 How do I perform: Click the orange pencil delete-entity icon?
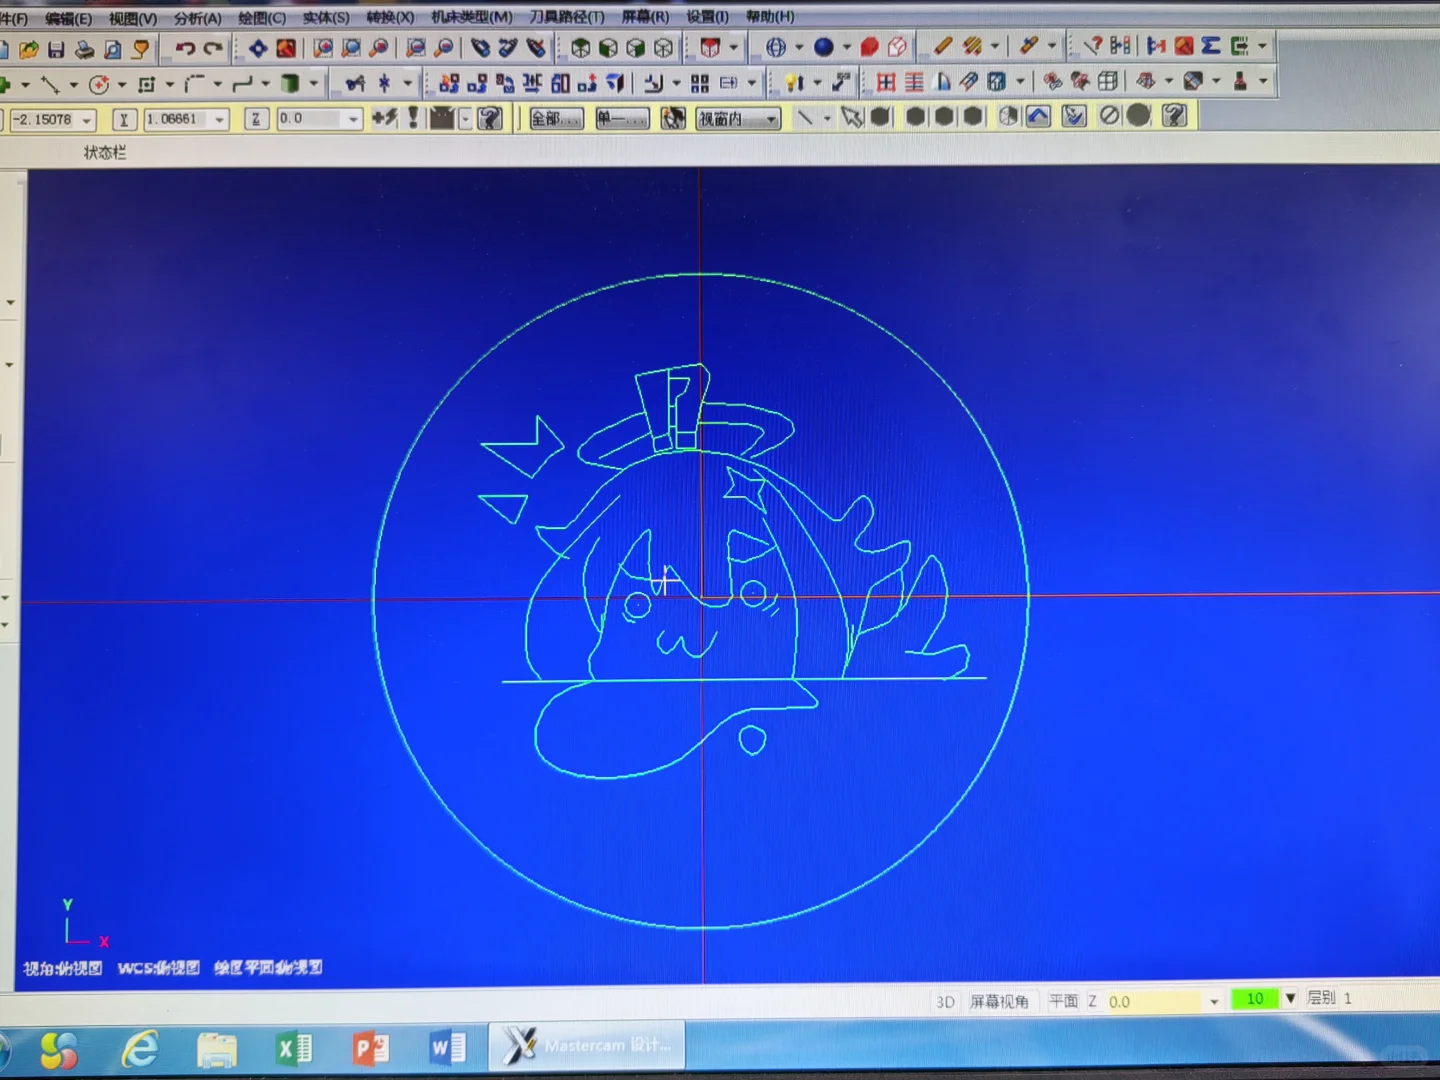tap(942, 46)
